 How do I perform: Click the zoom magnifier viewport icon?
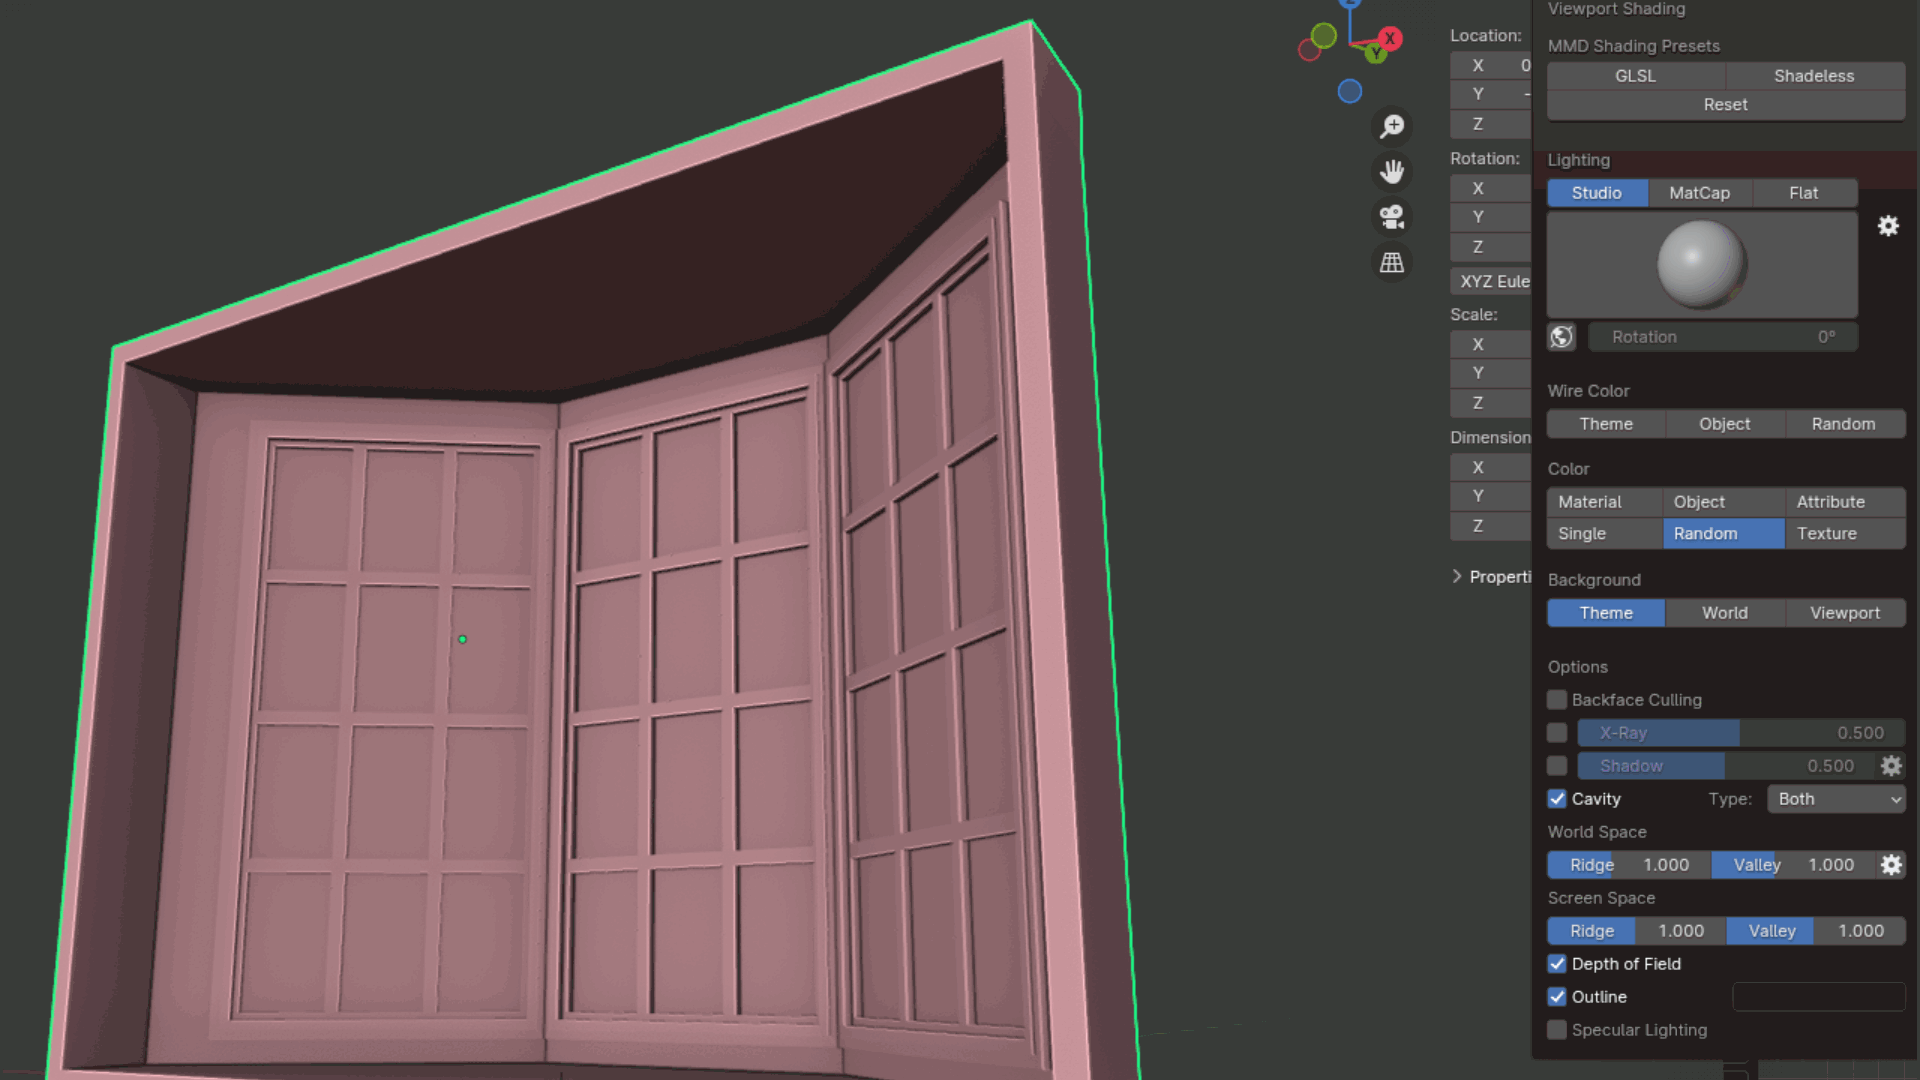tap(1392, 126)
